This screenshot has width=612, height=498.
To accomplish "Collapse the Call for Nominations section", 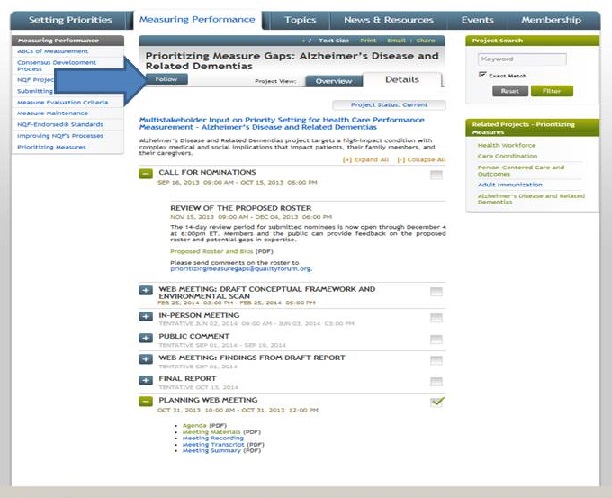I will click(x=146, y=174).
